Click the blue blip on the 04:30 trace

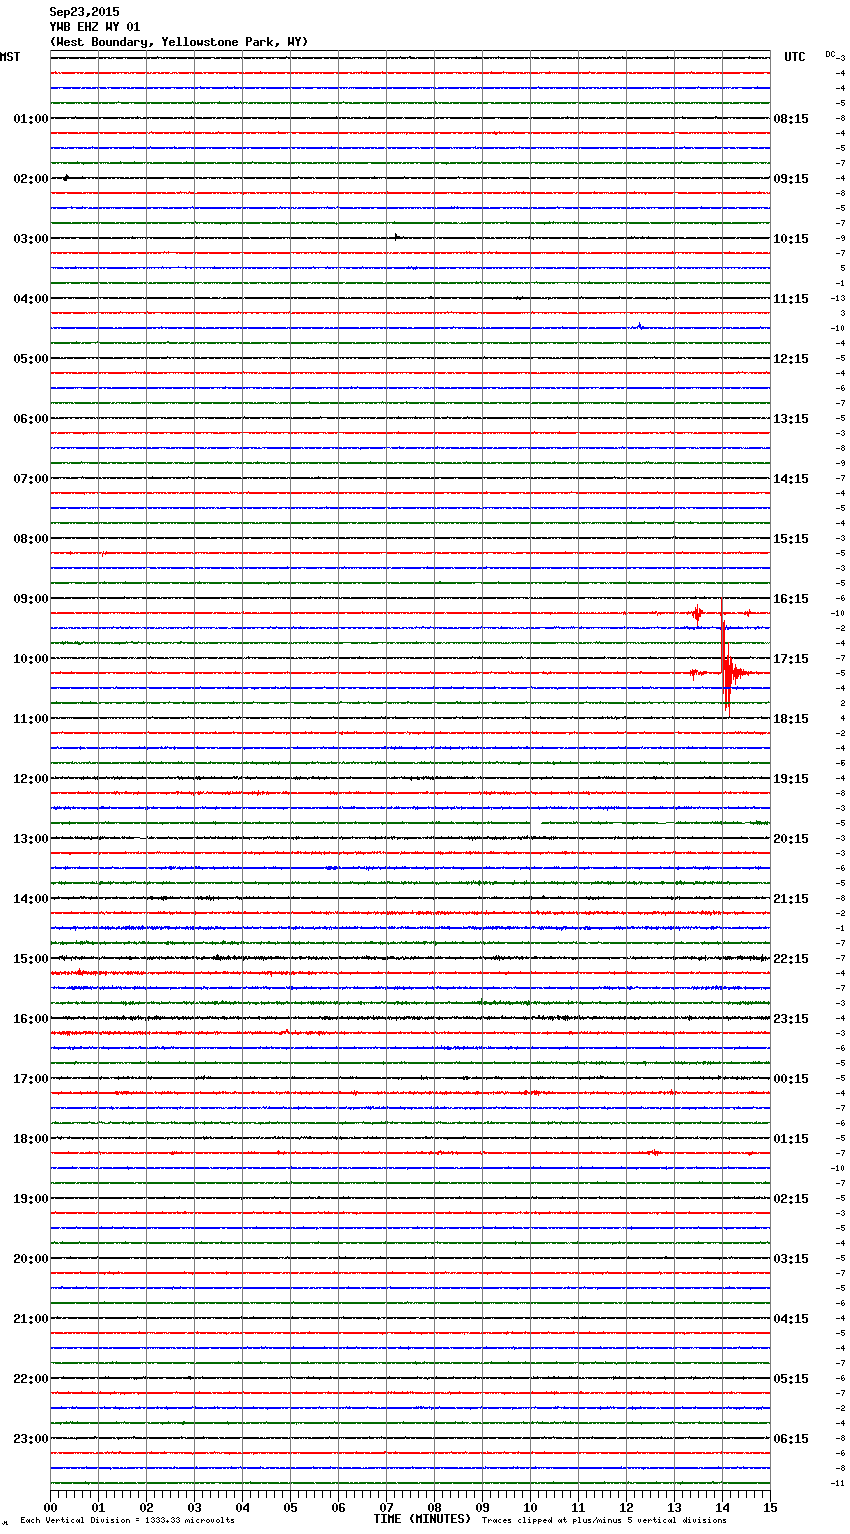(x=640, y=326)
